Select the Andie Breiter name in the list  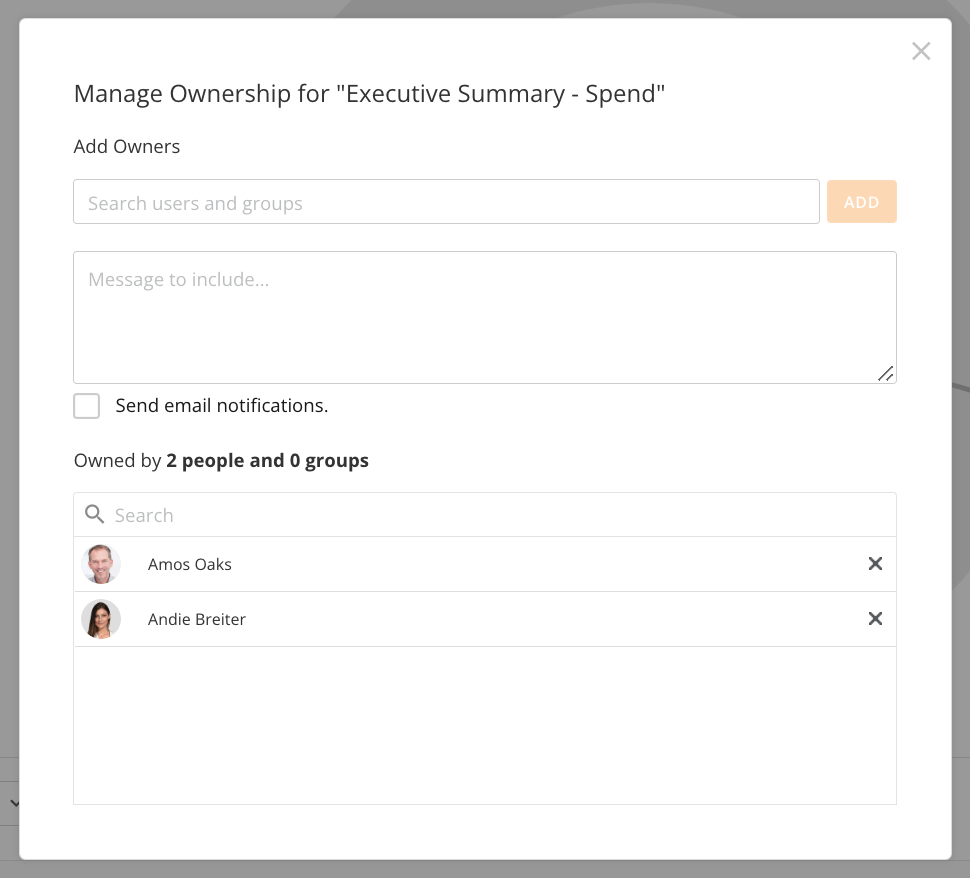(197, 620)
